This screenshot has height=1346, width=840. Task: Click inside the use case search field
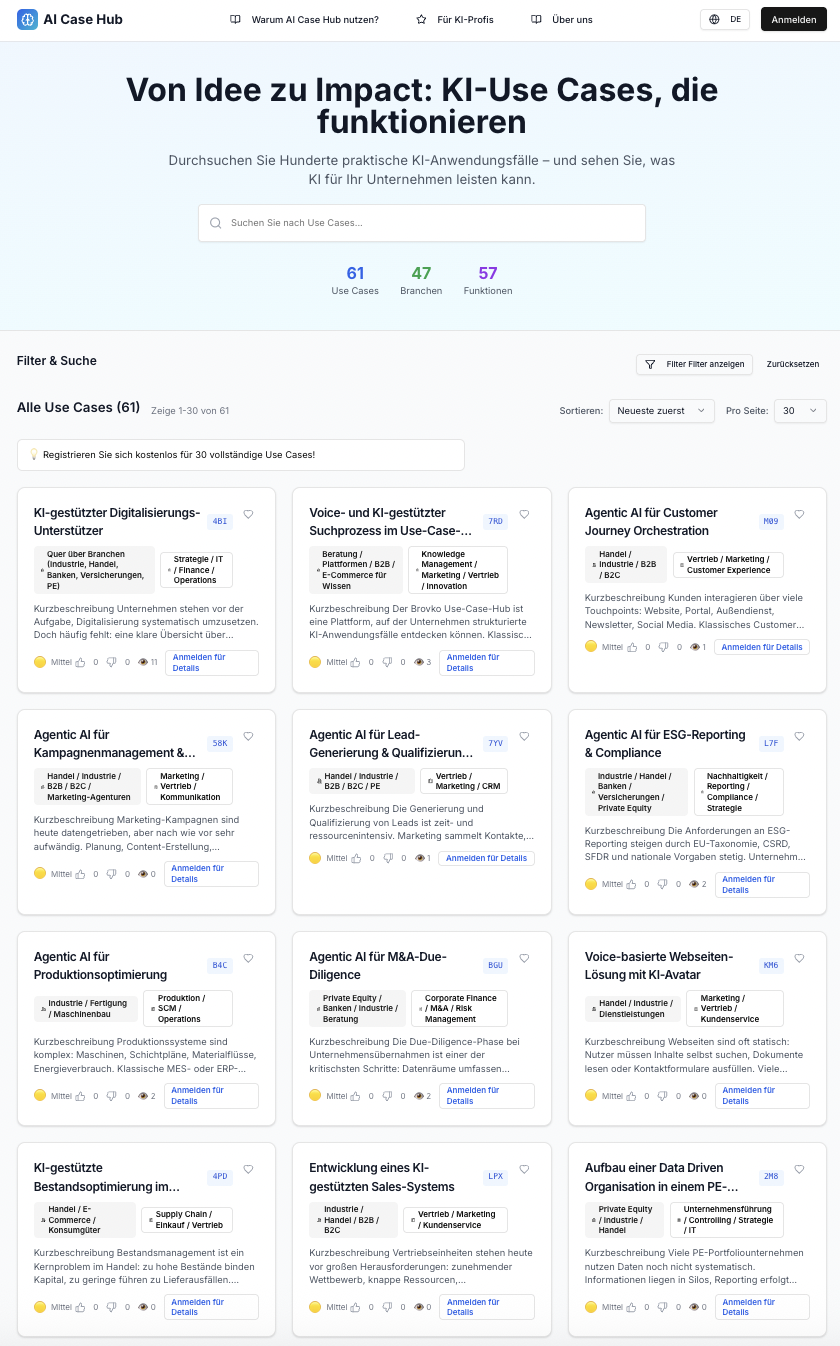pyautogui.click(x=420, y=223)
